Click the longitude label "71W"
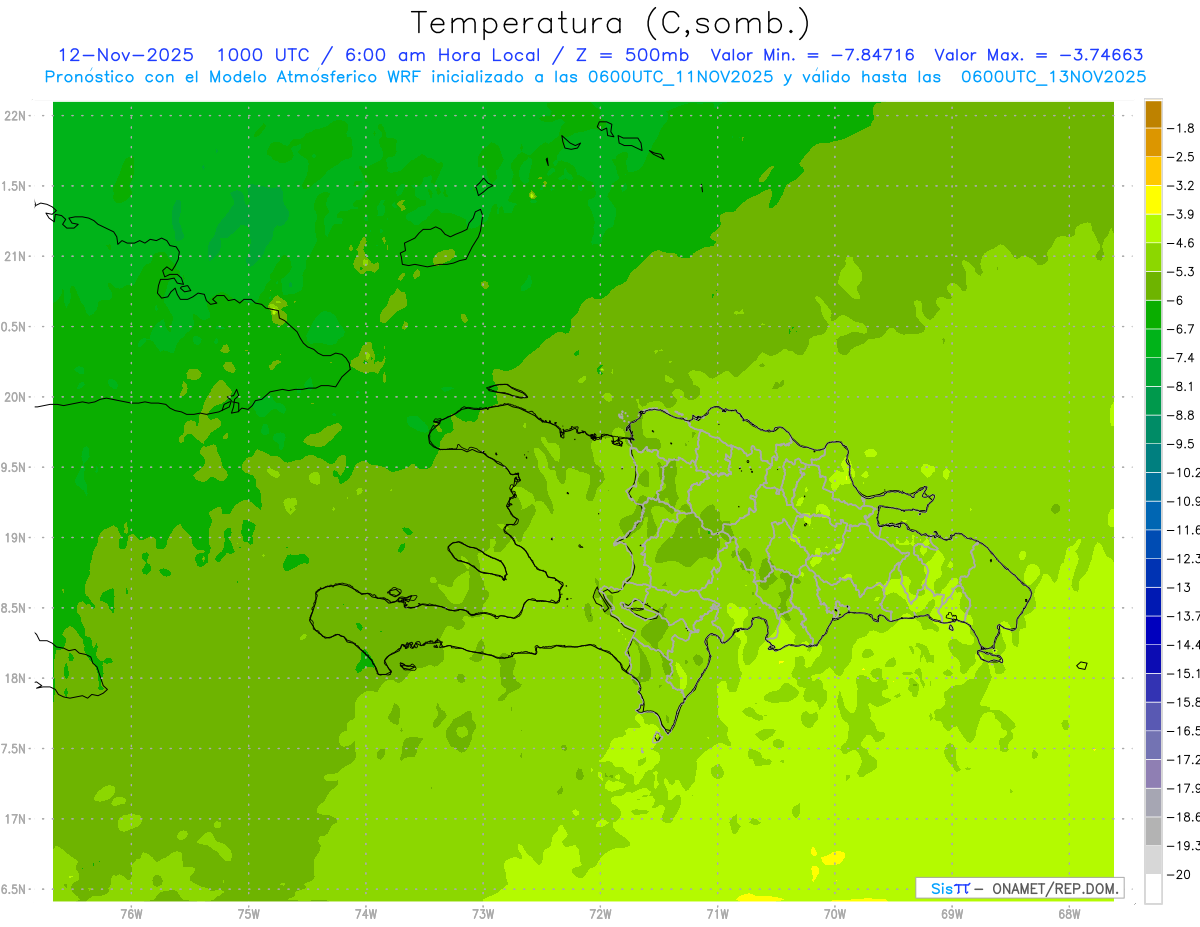The image size is (1200, 927). click(717, 914)
